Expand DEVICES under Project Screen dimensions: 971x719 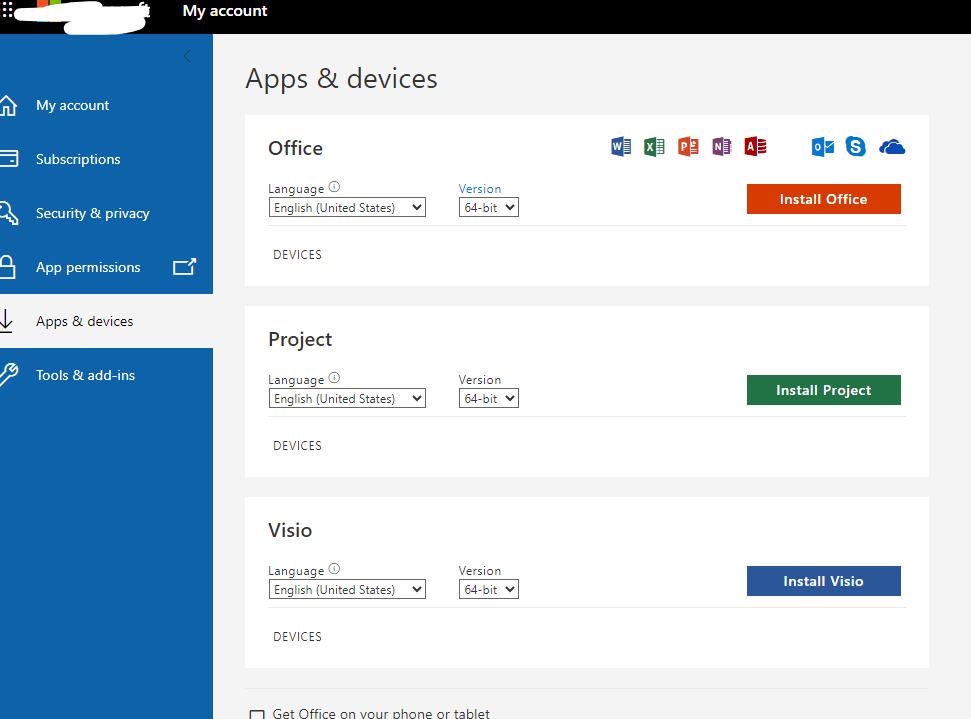[297, 445]
